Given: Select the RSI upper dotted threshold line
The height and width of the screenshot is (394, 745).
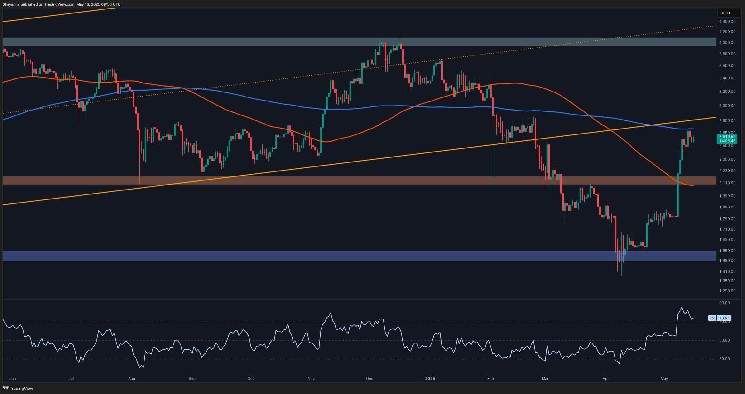Looking at the screenshot, I should tap(359, 322).
